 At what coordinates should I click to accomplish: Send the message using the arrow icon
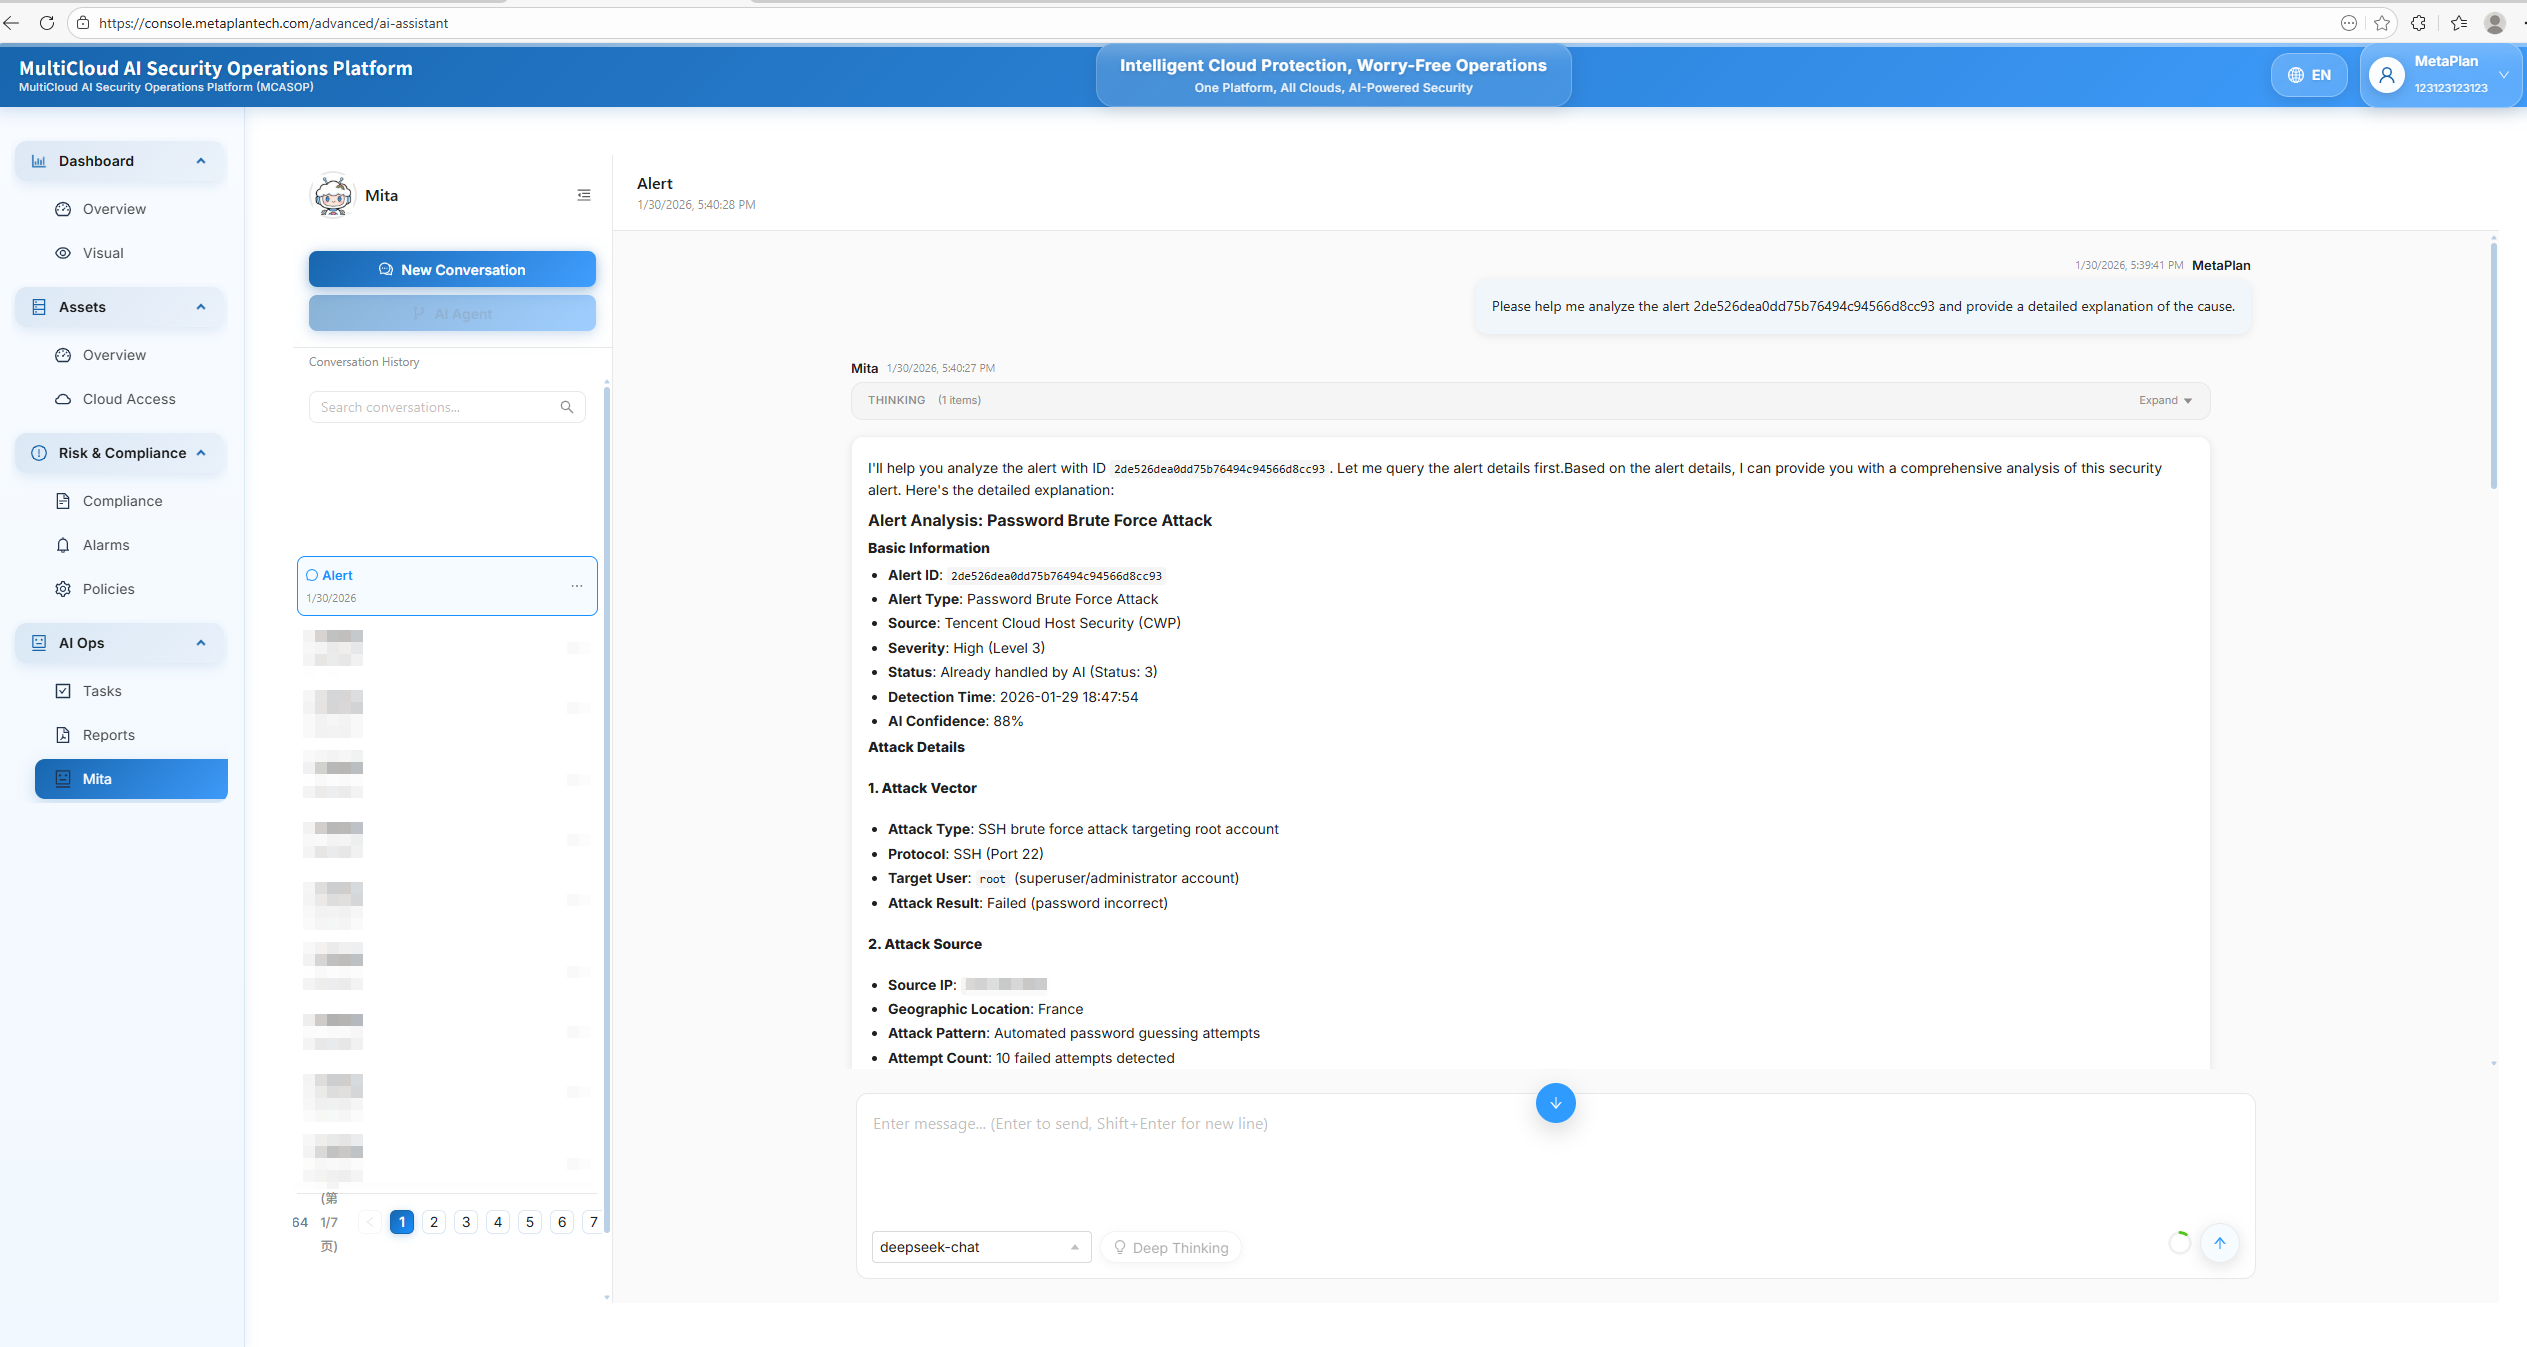2220,1243
